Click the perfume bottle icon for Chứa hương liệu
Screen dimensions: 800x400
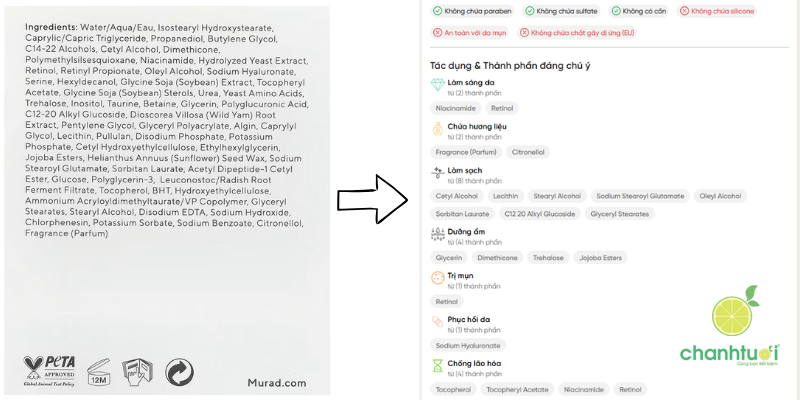437,130
